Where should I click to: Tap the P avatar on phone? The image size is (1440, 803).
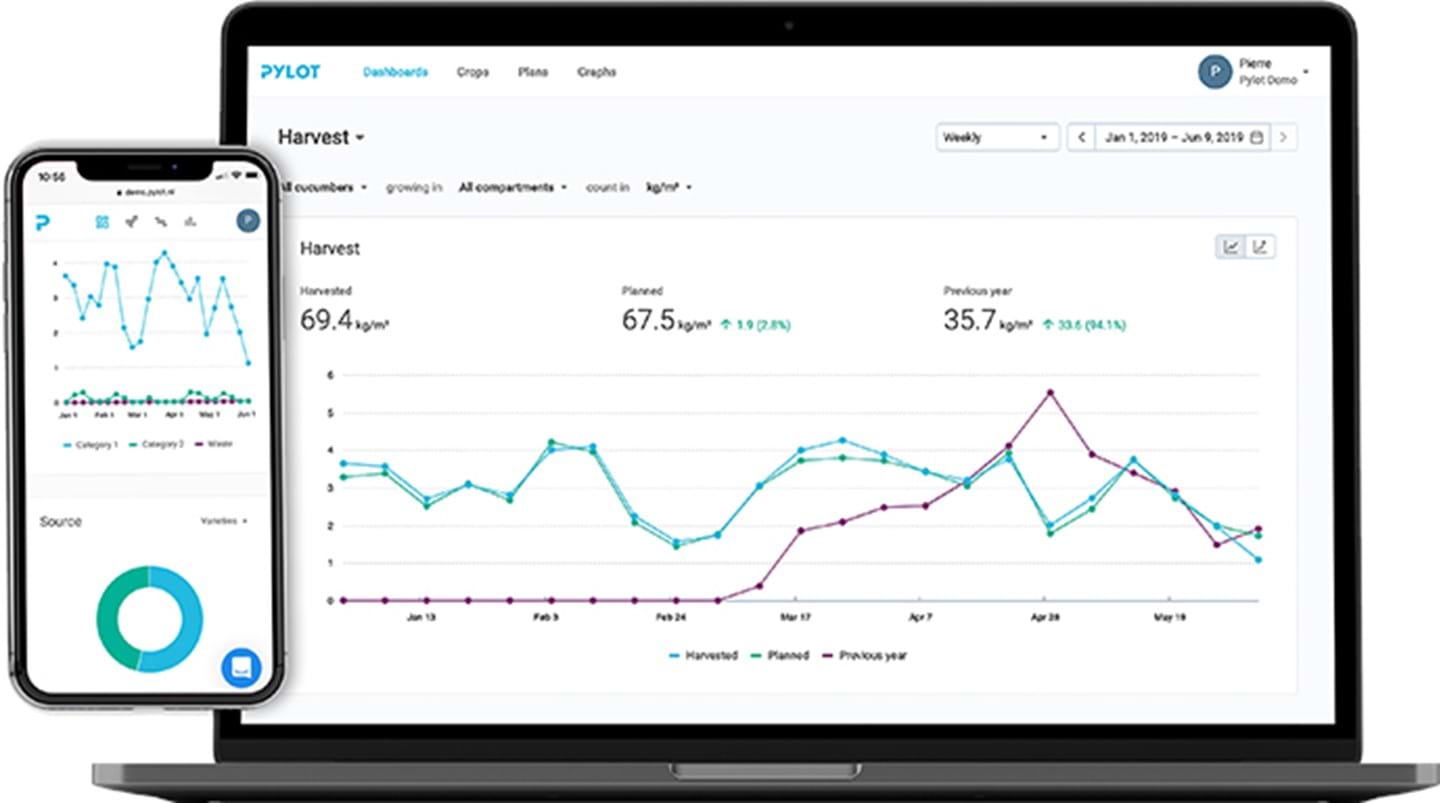point(248,221)
